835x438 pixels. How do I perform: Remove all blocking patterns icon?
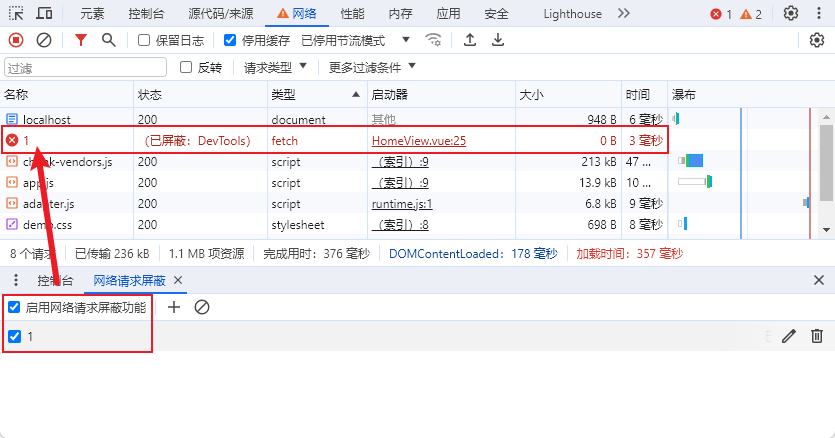click(x=202, y=307)
